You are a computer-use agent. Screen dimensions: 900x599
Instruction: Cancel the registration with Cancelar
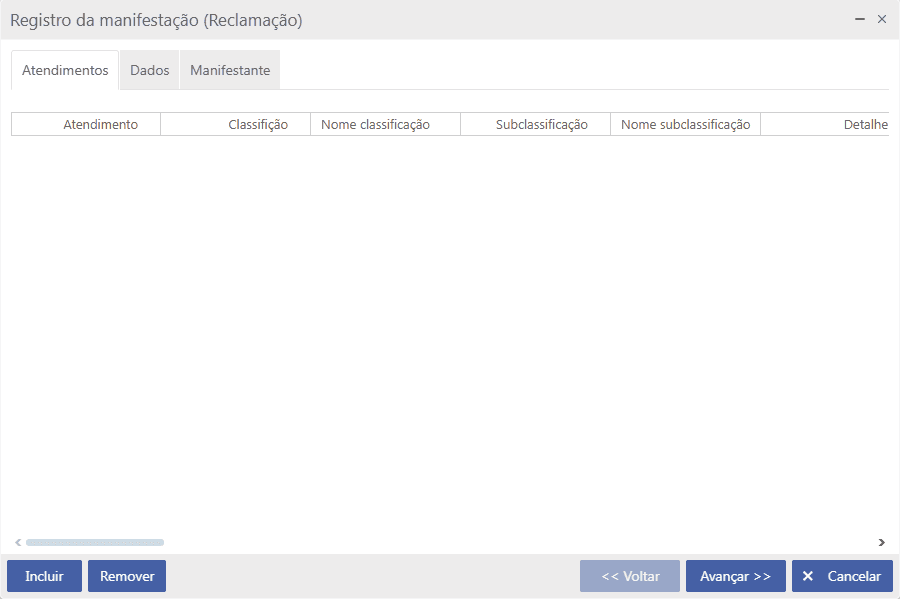point(842,576)
